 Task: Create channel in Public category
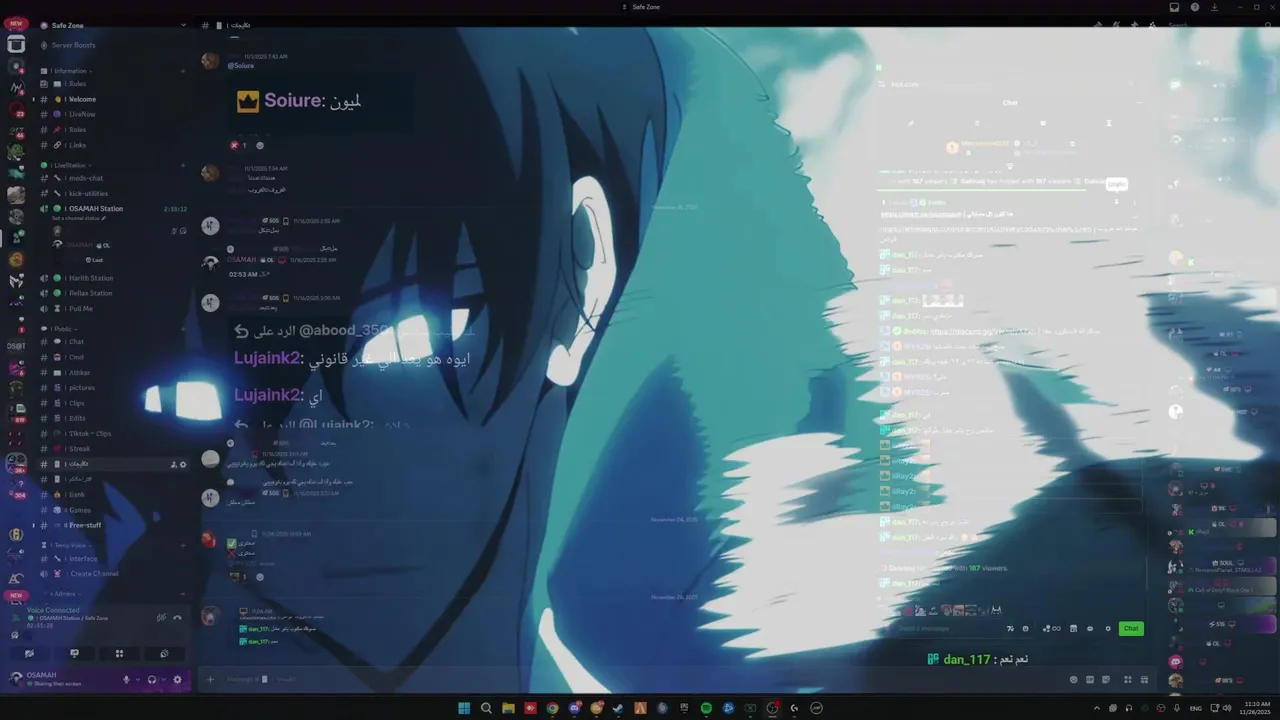click(182, 328)
